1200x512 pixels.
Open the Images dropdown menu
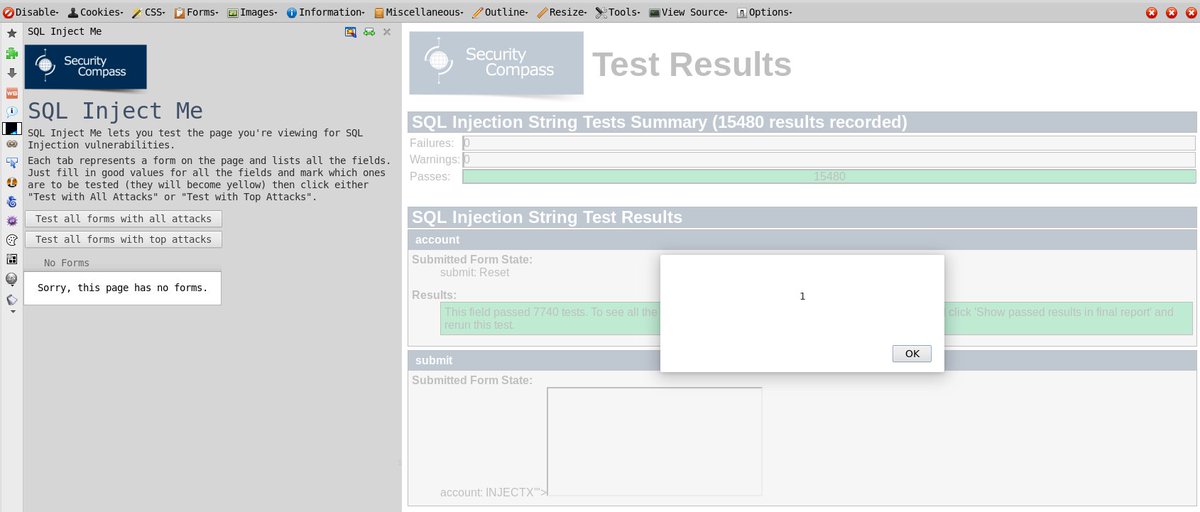(253, 13)
